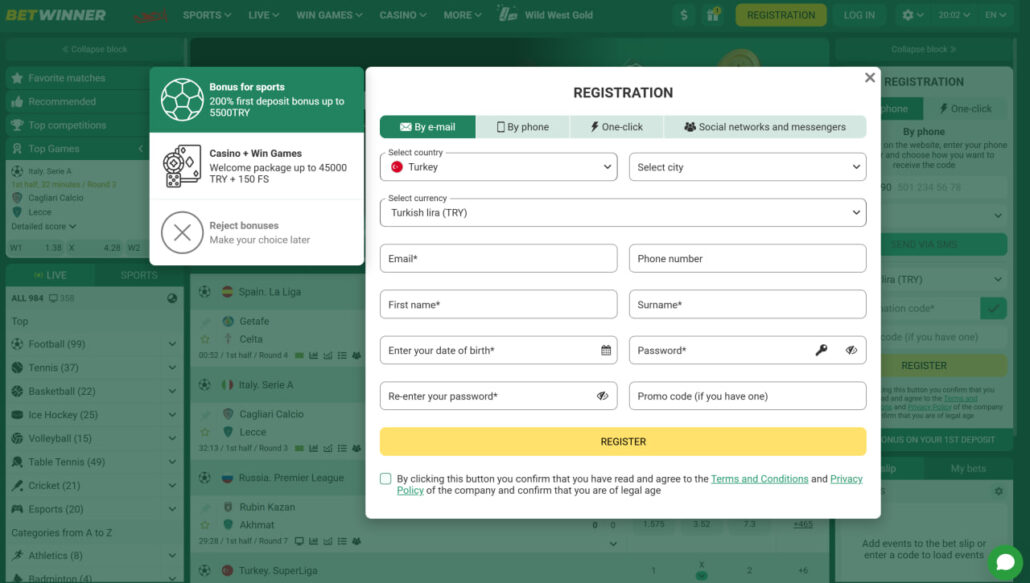
Task: Open the Select currency dropdown
Action: coord(623,213)
